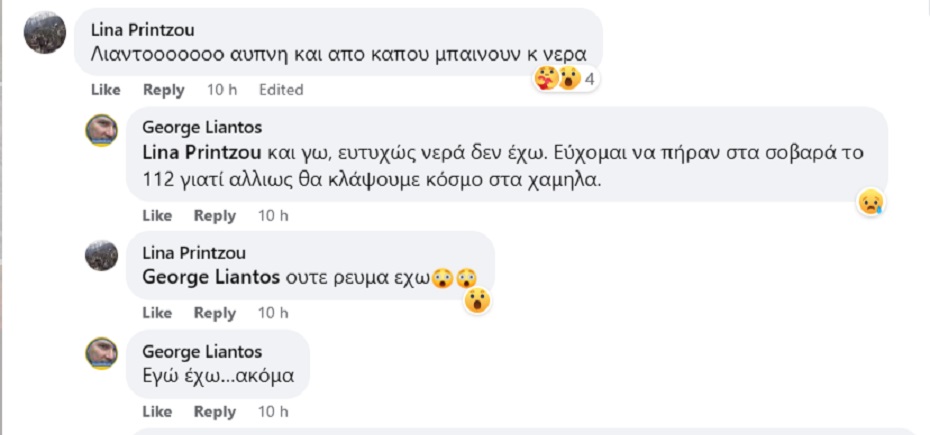930x435 pixels.
Task: Click crying reaction emoji on George's reply
Action: [x=871, y=202]
